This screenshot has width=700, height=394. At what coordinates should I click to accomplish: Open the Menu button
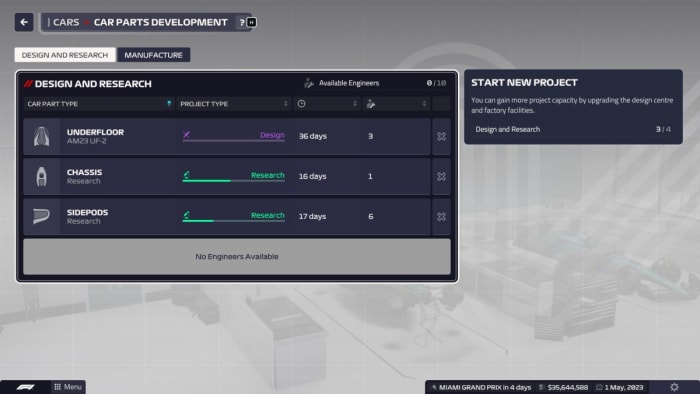point(68,387)
